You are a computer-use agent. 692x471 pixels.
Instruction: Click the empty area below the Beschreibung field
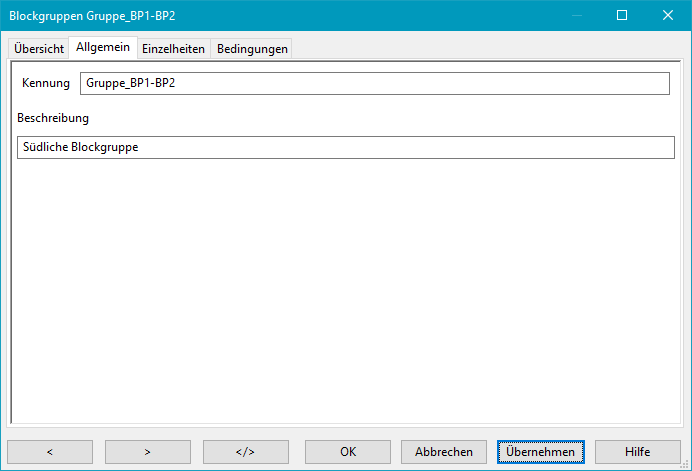click(x=346, y=290)
